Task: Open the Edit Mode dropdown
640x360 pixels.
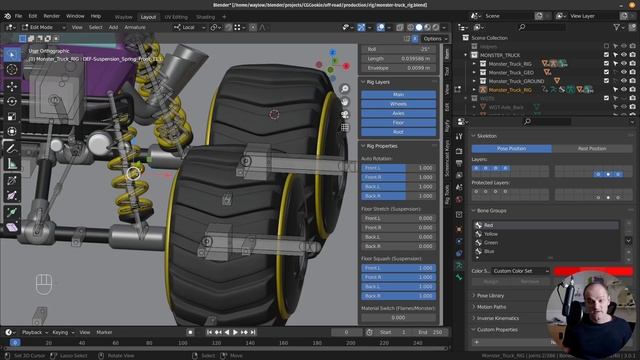Action: click(x=44, y=27)
